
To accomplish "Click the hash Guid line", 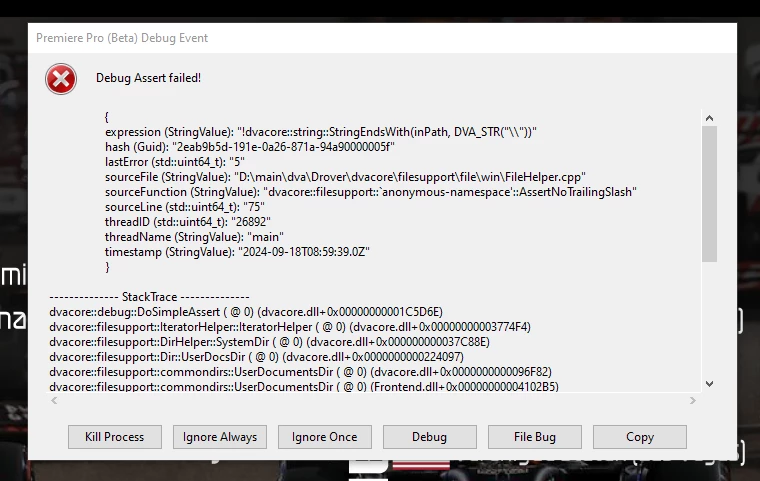I will click(x=250, y=147).
